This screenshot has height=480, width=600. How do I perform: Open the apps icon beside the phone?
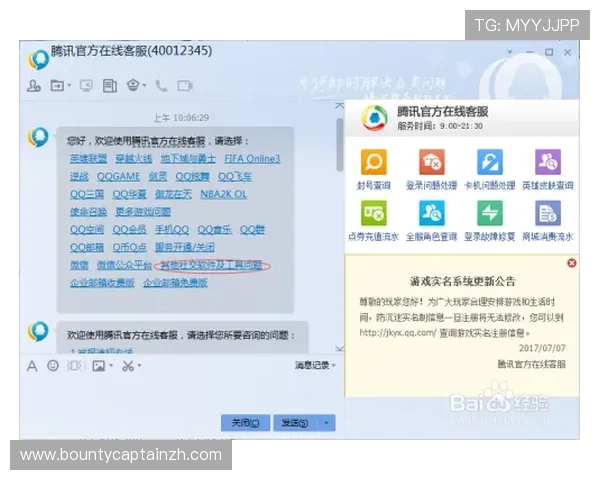133,85
